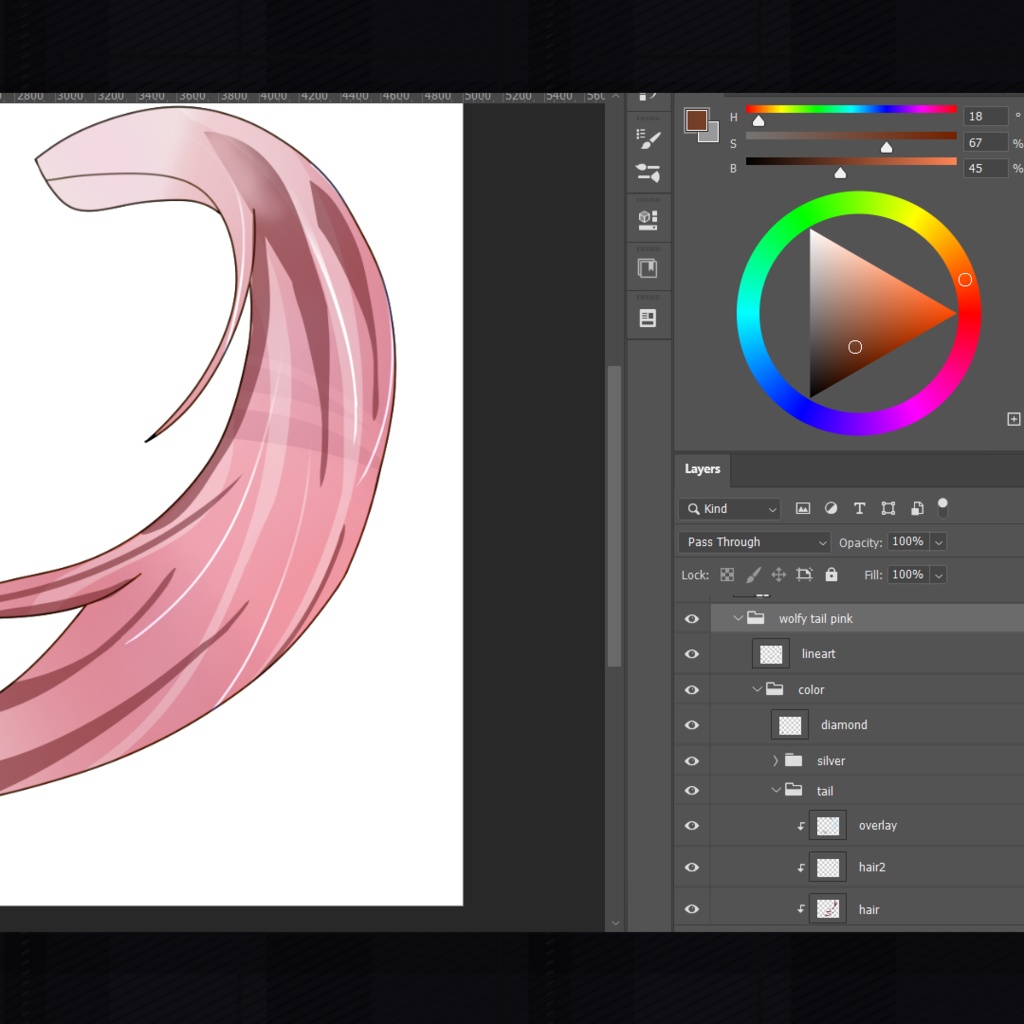Image resolution: width=1024 pixels, height=1024 pixels.
Task: Hide the wolfy tail pink group
Action: click(692, 618)
